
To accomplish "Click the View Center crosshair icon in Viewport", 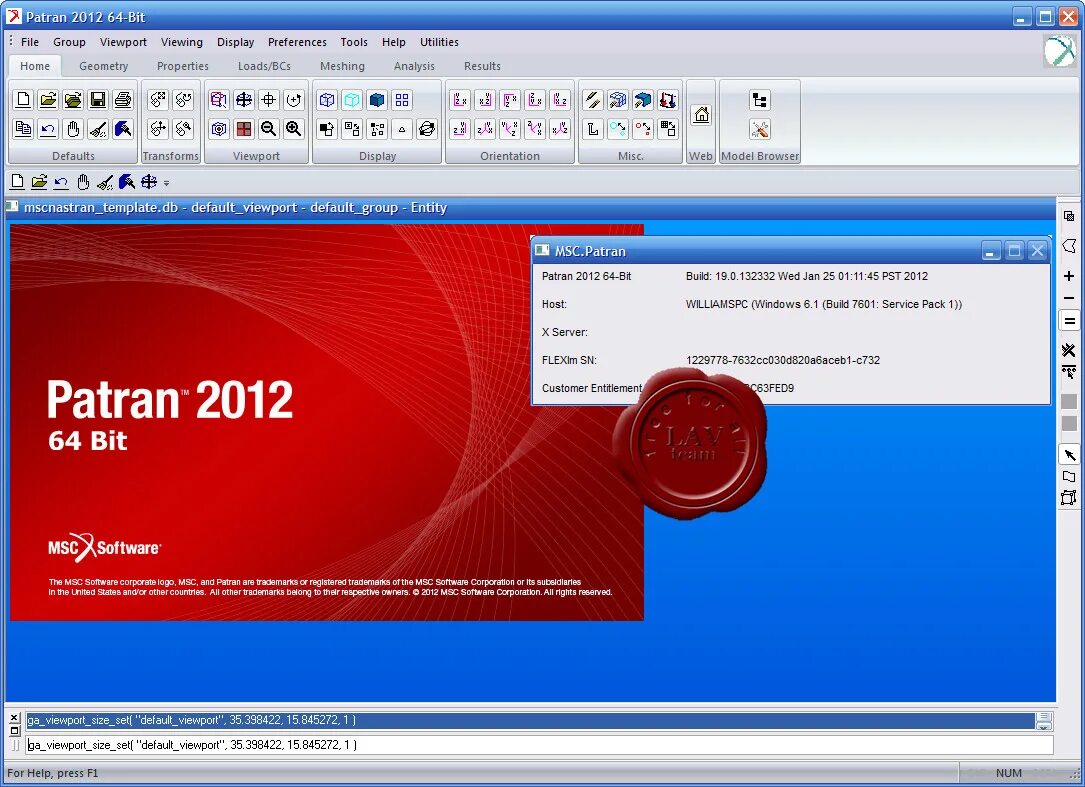I will click(x=268, y=100).
